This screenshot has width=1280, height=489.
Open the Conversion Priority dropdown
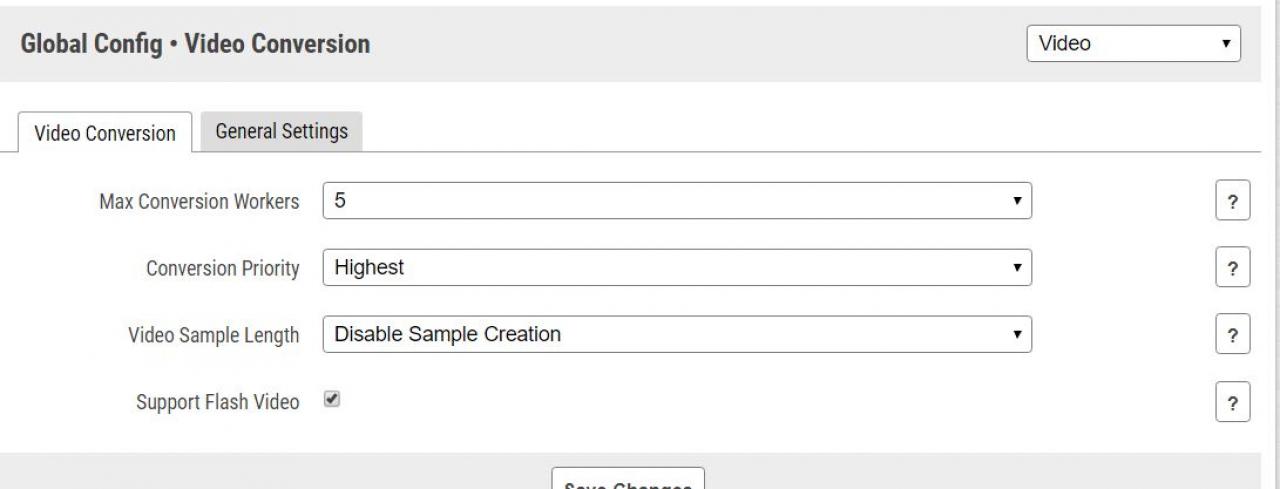click(677, 268)
